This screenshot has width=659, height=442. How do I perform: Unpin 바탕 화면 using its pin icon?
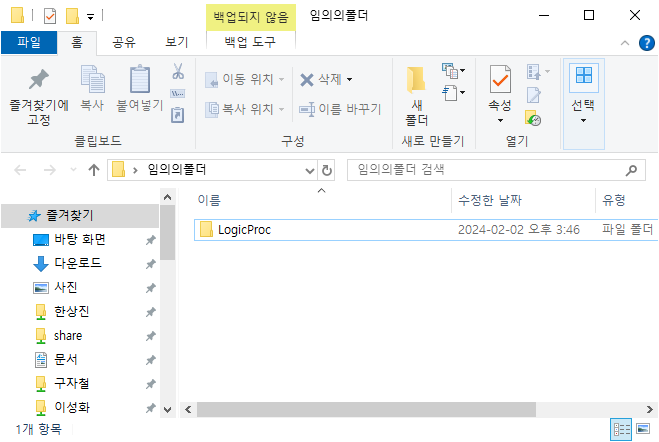pos(150,240)
